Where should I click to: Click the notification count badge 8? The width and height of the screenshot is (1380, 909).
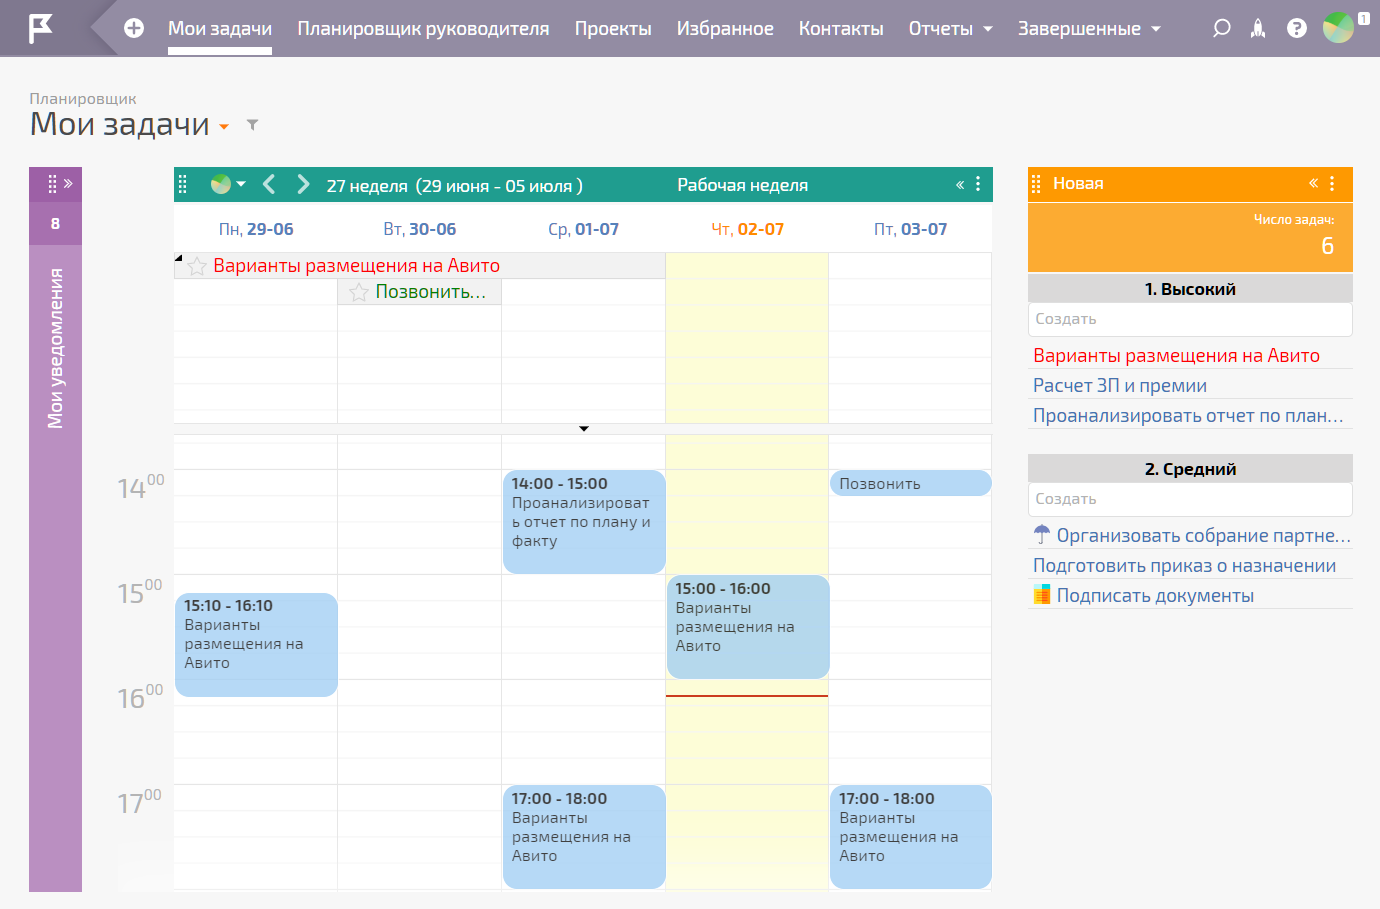(x=55, y=223)
